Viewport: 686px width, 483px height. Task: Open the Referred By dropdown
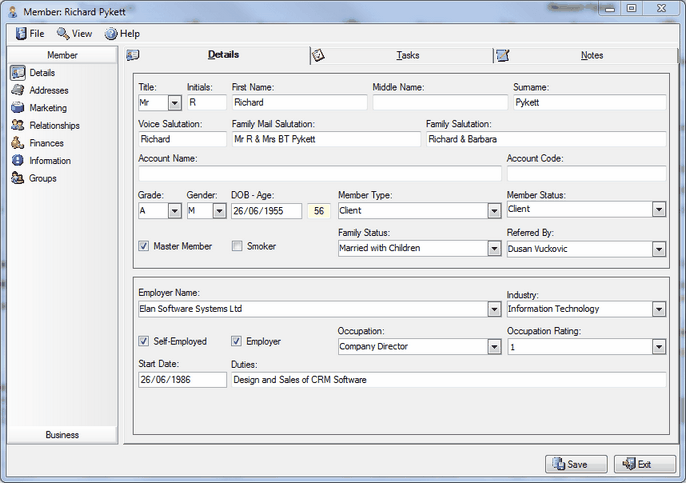[659, 249]
